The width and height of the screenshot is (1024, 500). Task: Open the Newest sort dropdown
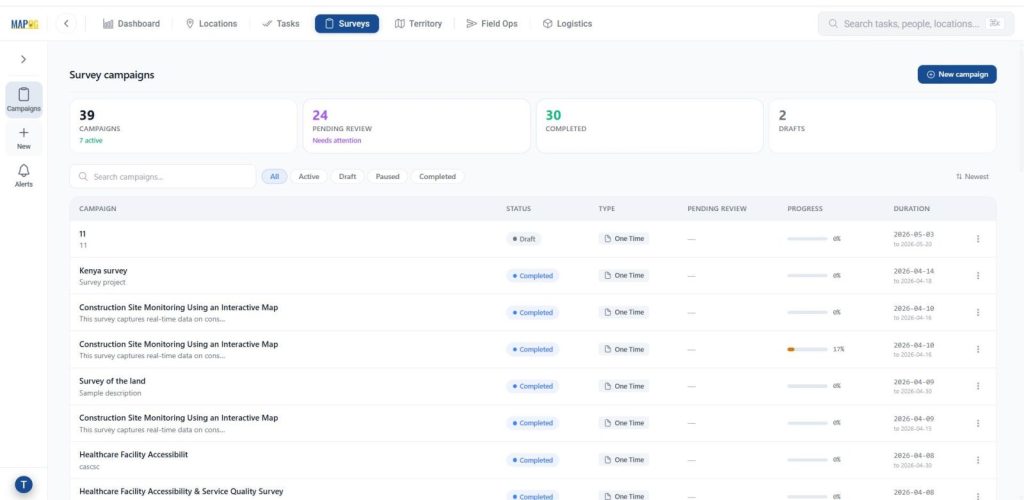[x=972, y=176]
